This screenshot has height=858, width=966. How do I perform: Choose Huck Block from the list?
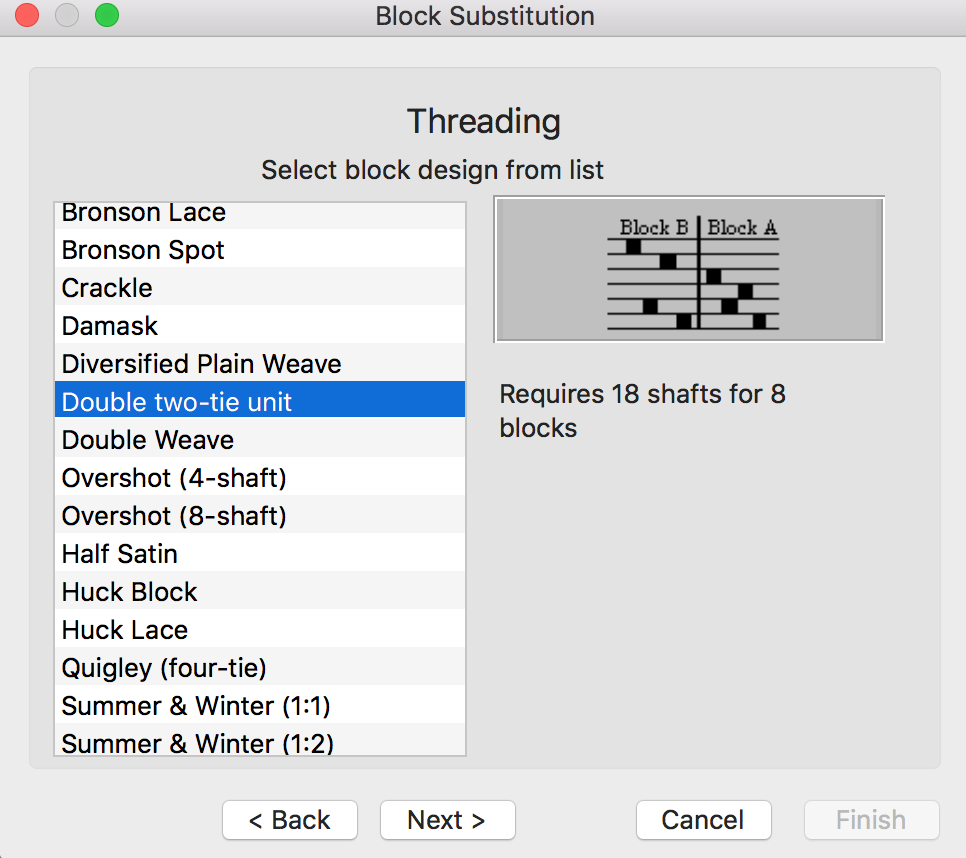click(x=130, y=592)
